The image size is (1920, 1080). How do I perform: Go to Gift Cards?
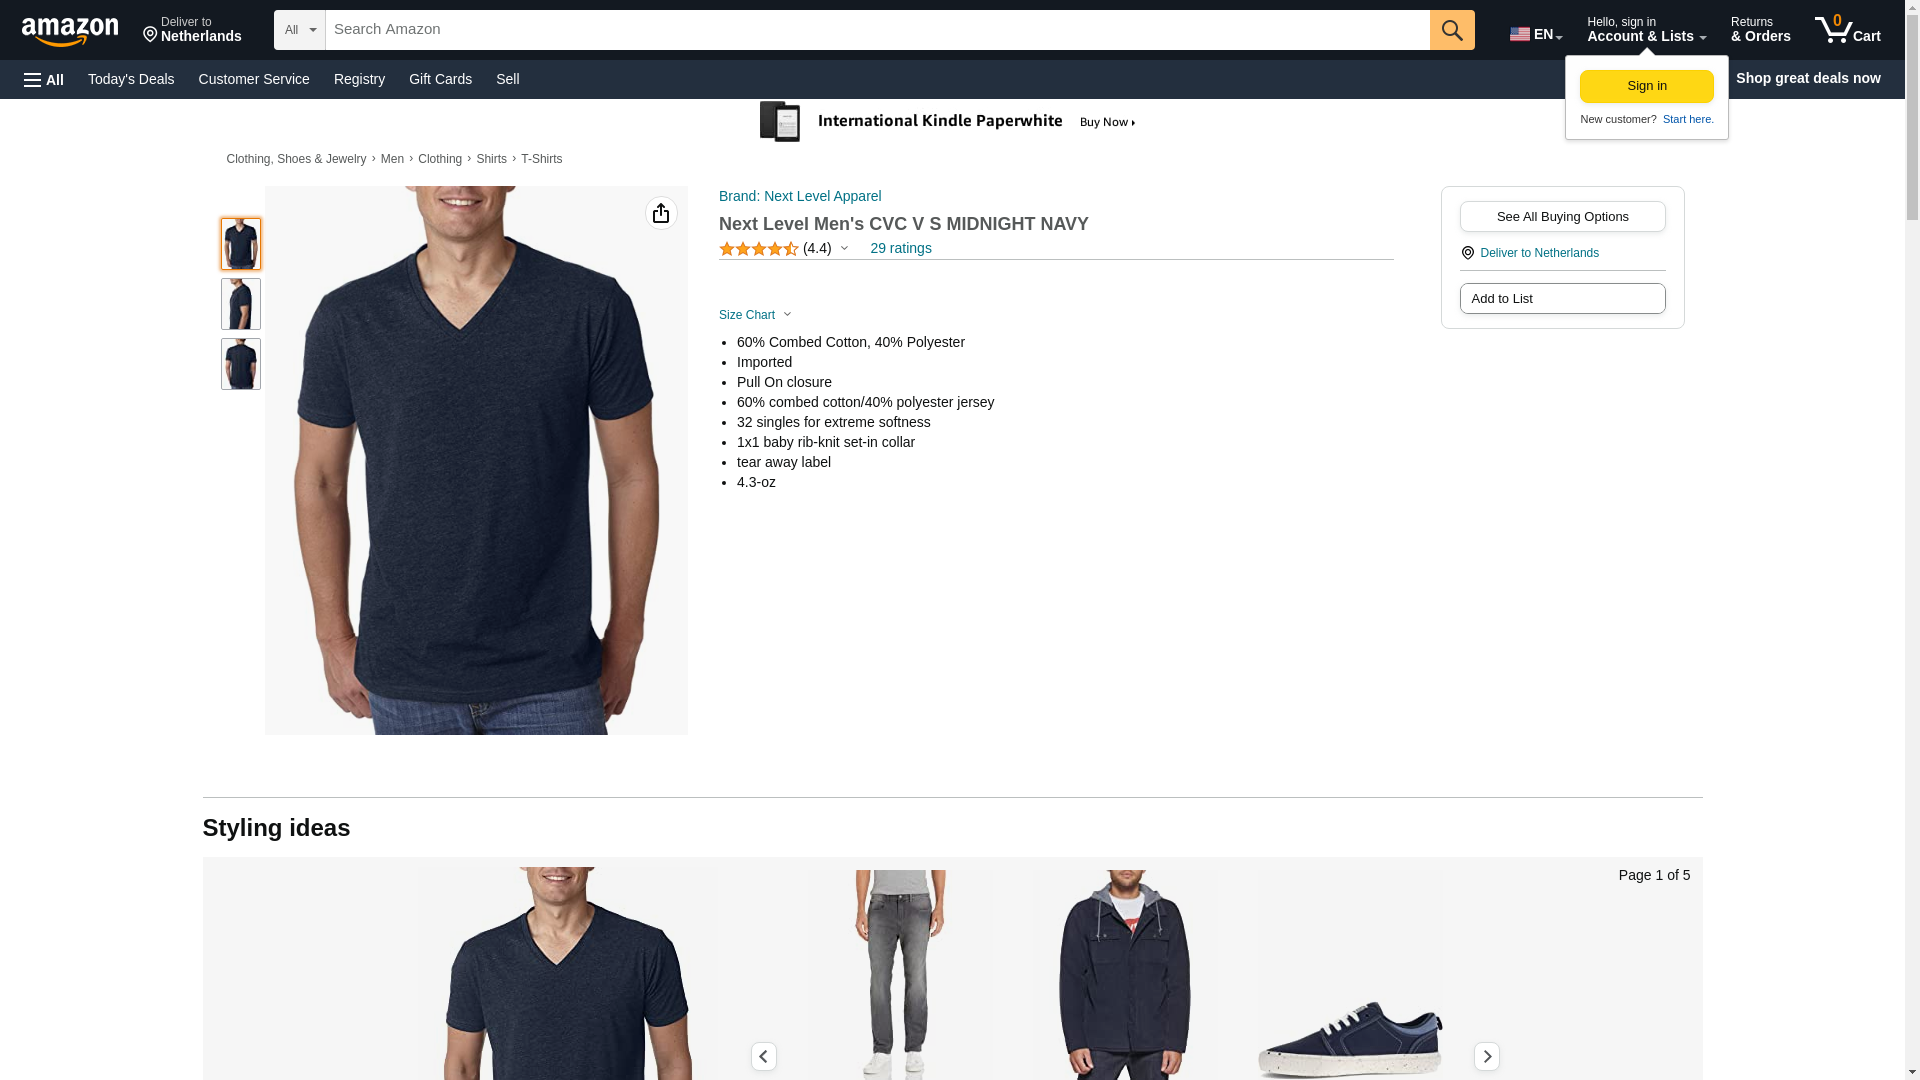tap(440, 79)
